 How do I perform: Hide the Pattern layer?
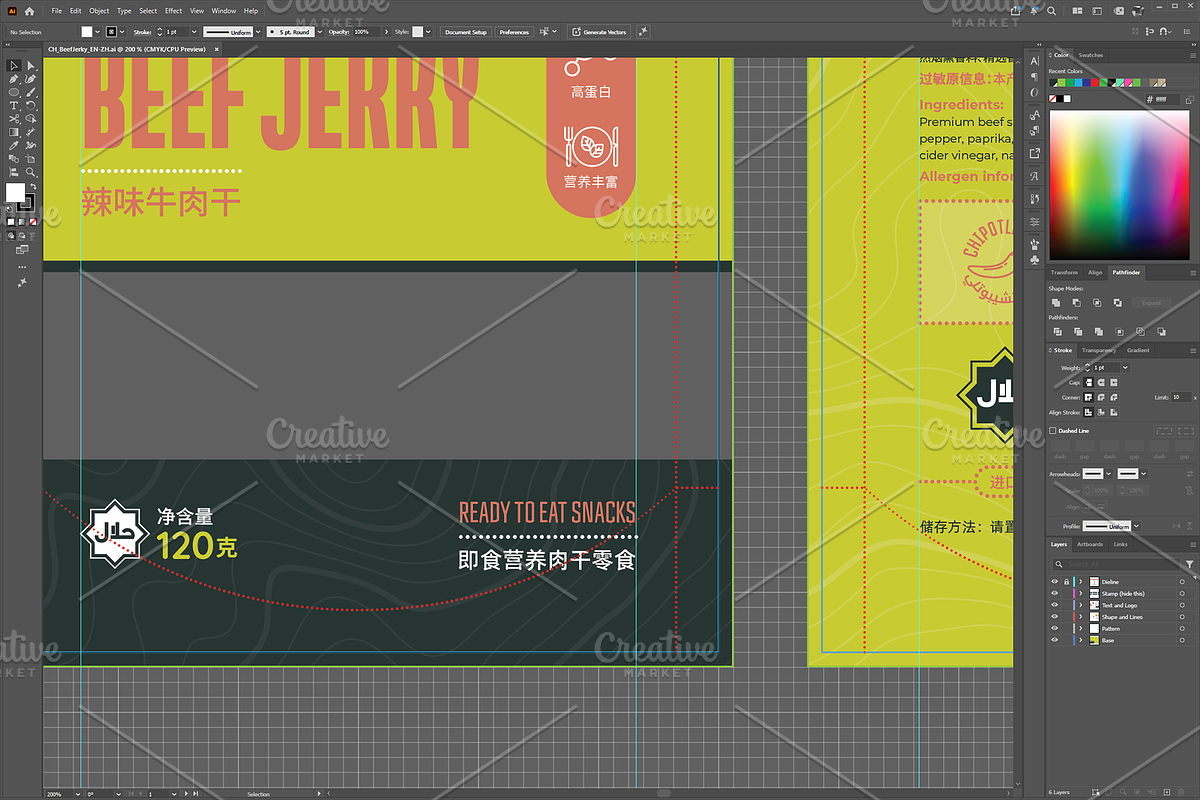click(x=1054, y=628)
